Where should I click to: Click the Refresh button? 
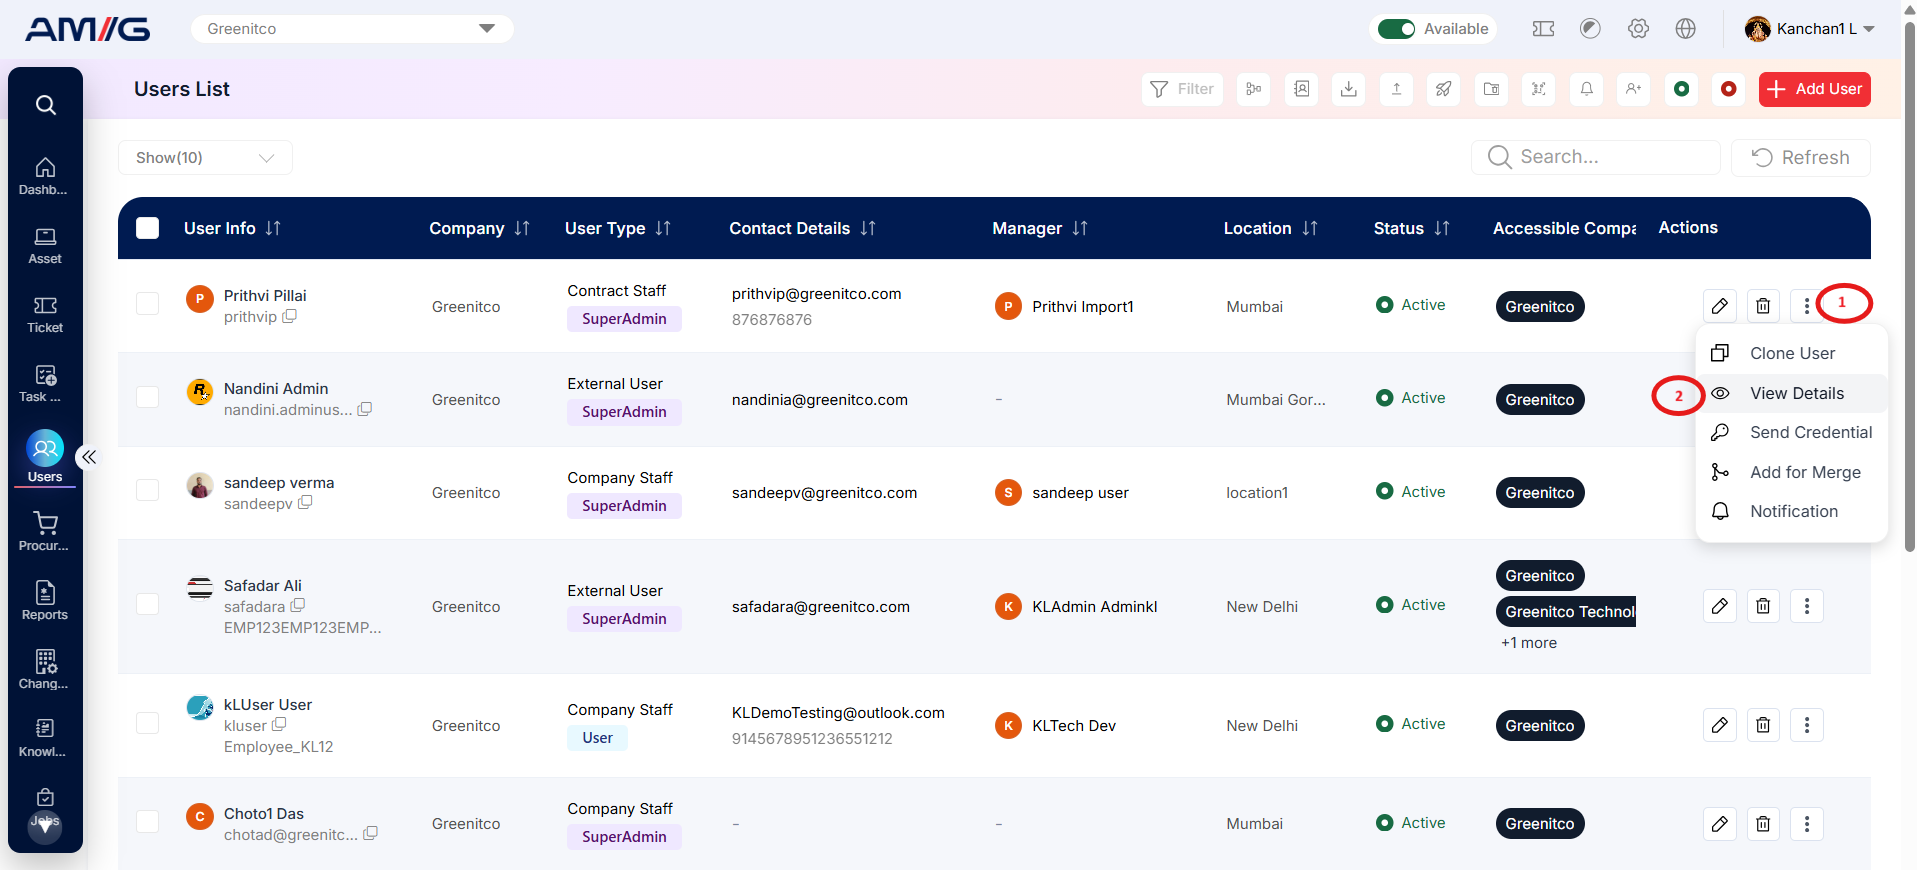(x=1800, y=157)
